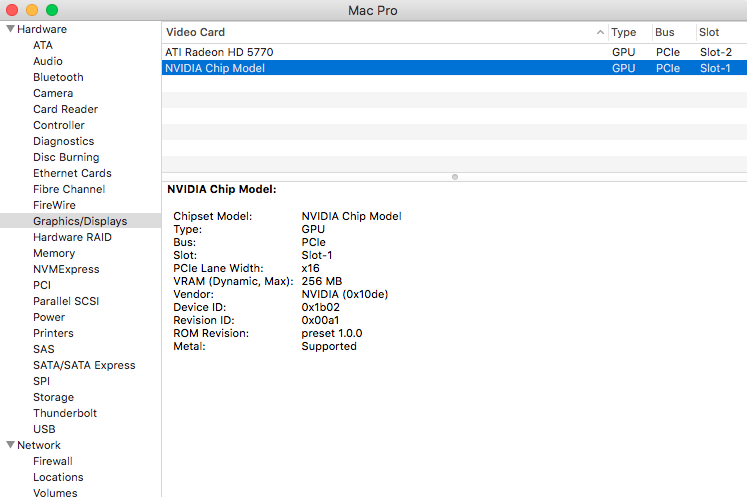
Task: Click the Network category label
Action: click(39, 445)
